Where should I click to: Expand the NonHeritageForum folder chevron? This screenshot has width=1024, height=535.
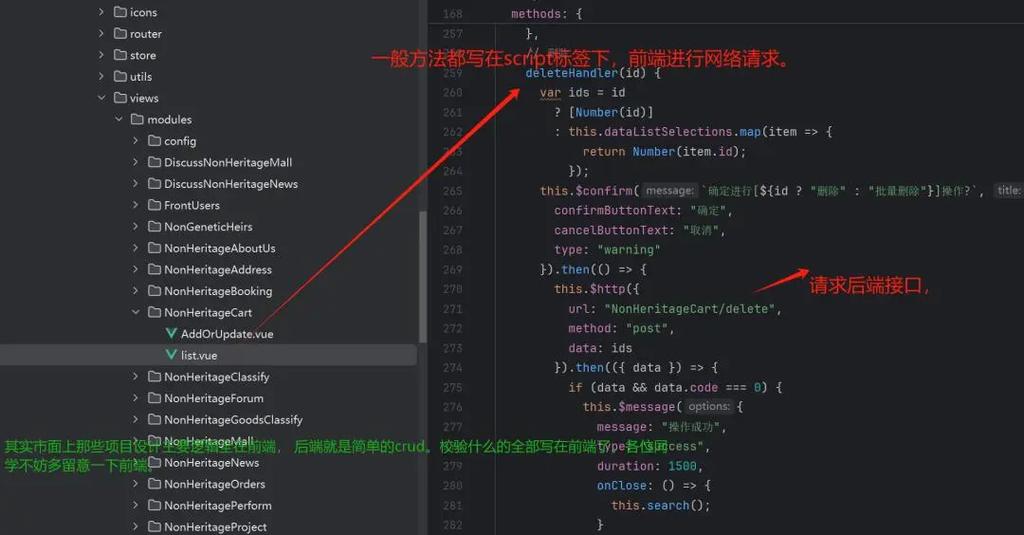point(136,398)
